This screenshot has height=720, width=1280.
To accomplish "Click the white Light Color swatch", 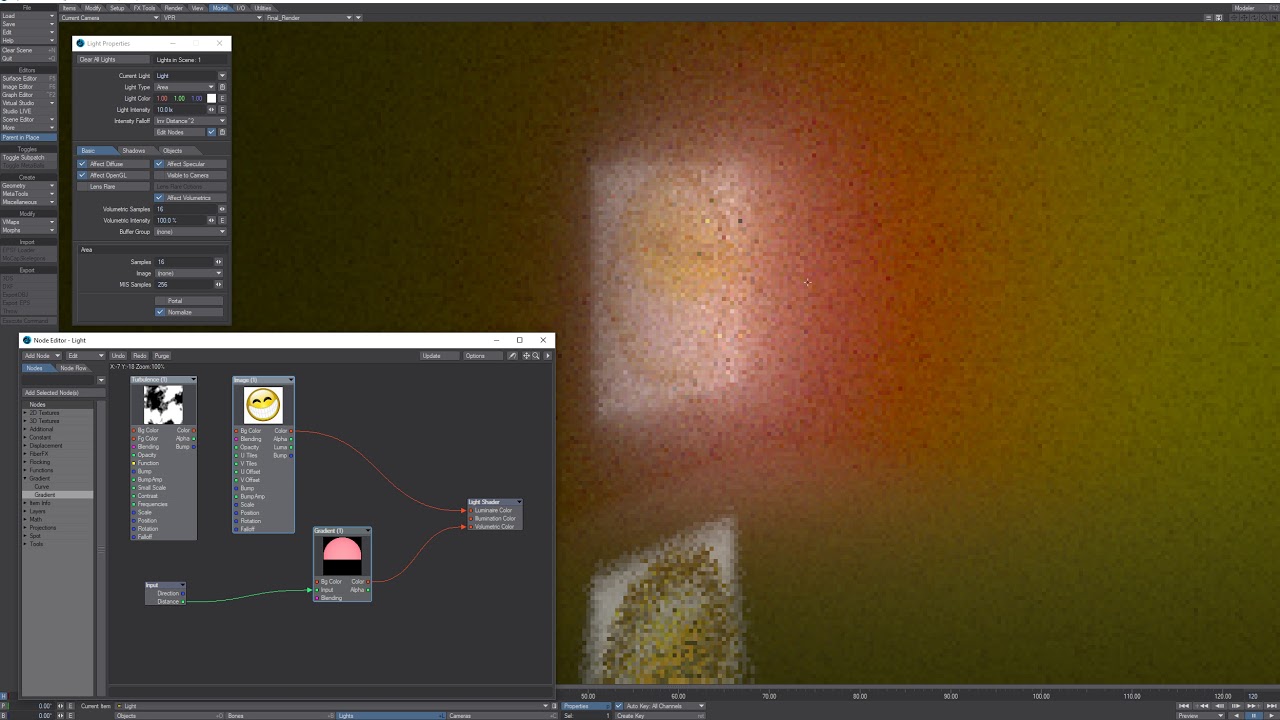I will tap(211, 98).
